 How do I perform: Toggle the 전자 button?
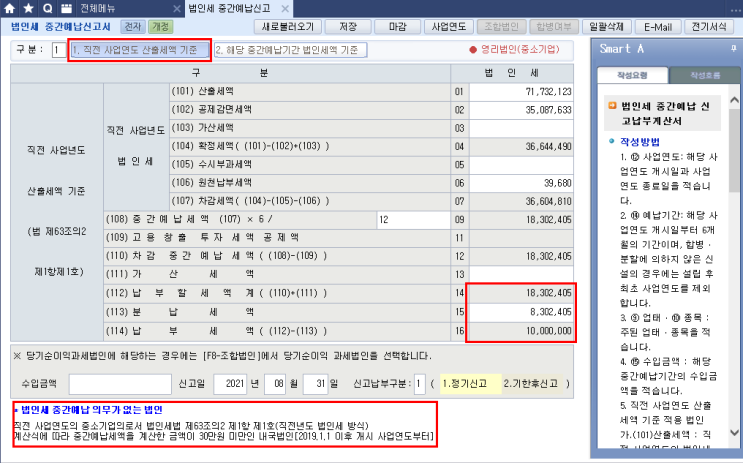[133, 27]
